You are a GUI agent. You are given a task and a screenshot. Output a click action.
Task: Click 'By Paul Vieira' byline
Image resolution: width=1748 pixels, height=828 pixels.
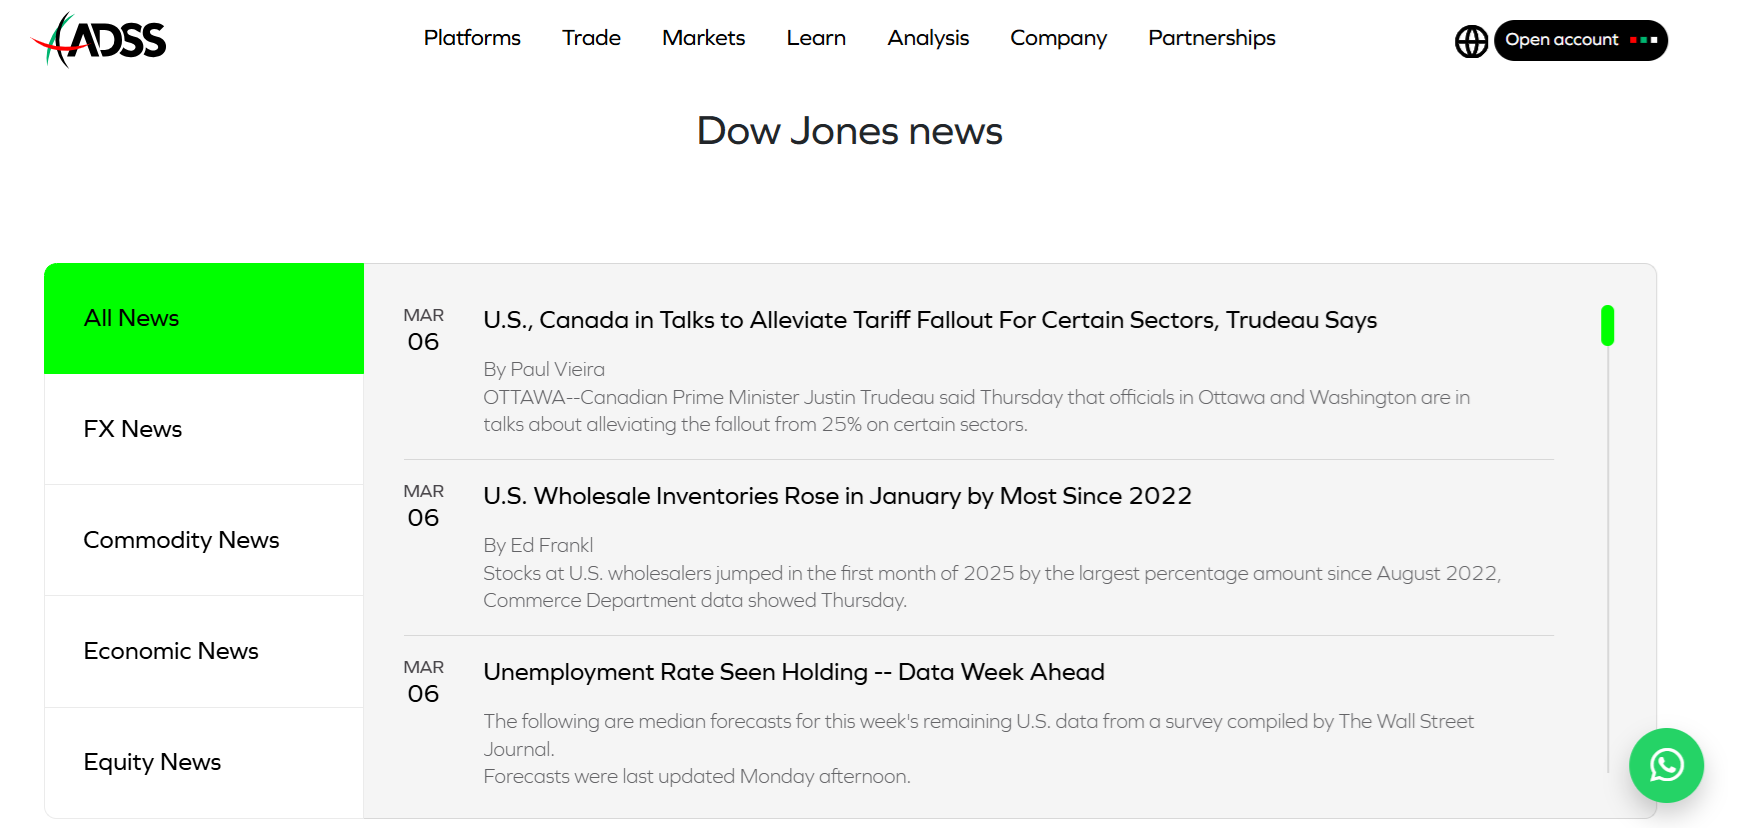coord(544,369)
